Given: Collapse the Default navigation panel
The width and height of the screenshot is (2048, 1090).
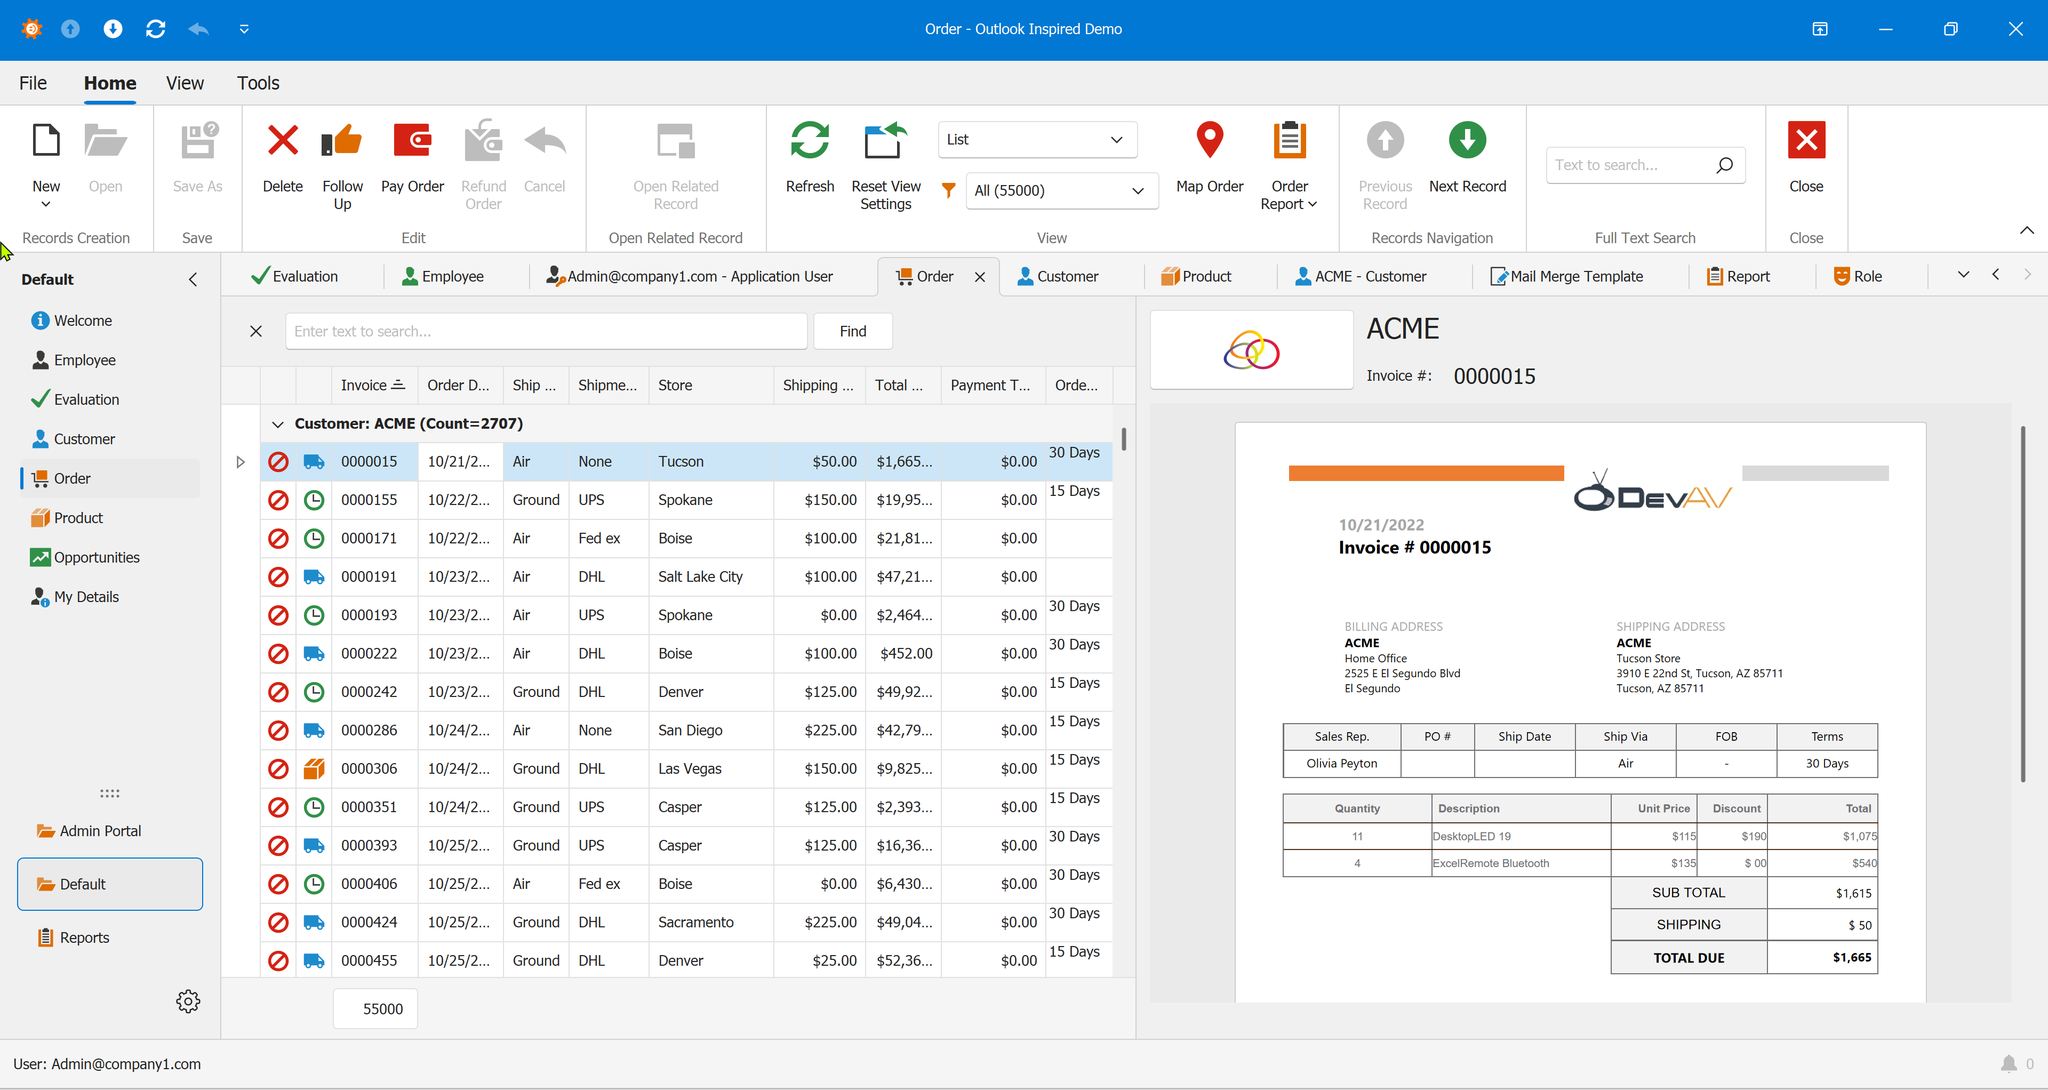Looking at the screenshot, I should pyautogui.click(x=193, y=280).
